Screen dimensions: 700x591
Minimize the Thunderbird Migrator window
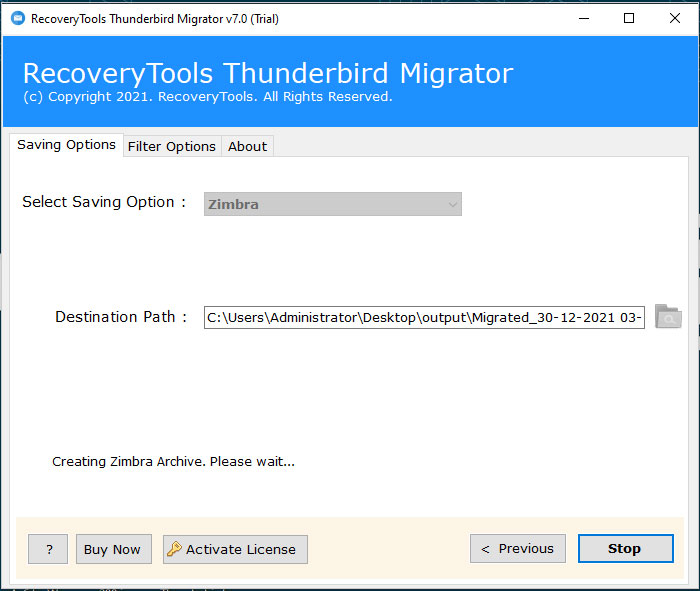point(584,19)
